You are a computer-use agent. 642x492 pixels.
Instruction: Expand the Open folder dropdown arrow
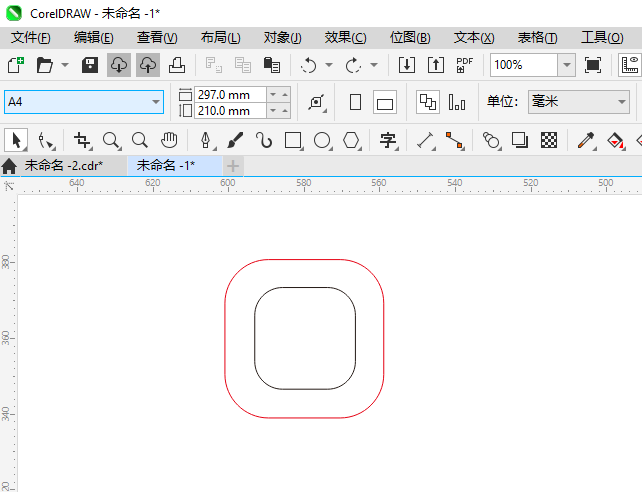click(x=65, y=65)
